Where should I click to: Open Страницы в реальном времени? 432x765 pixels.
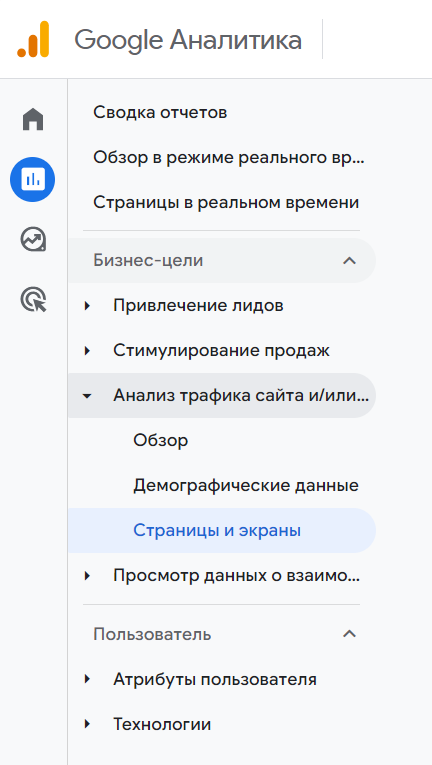[226, 202]
